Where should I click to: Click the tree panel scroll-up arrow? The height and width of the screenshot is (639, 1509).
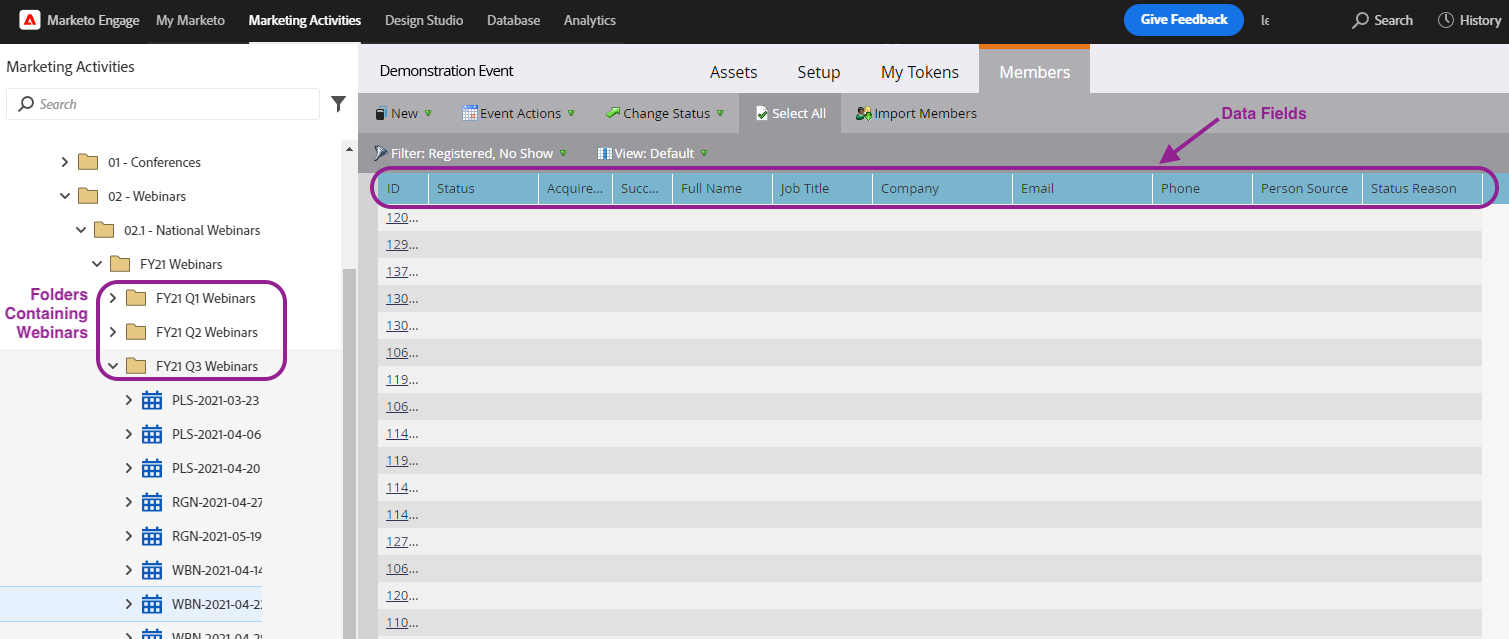(349, 149)
